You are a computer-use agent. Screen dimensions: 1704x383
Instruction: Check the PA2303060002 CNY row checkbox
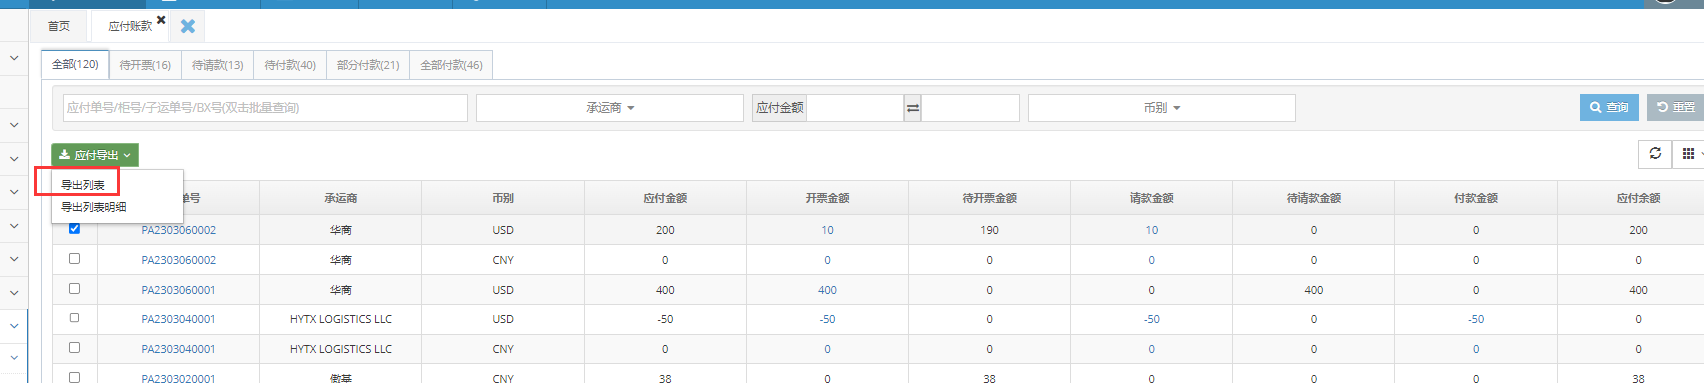click(74, 258)
